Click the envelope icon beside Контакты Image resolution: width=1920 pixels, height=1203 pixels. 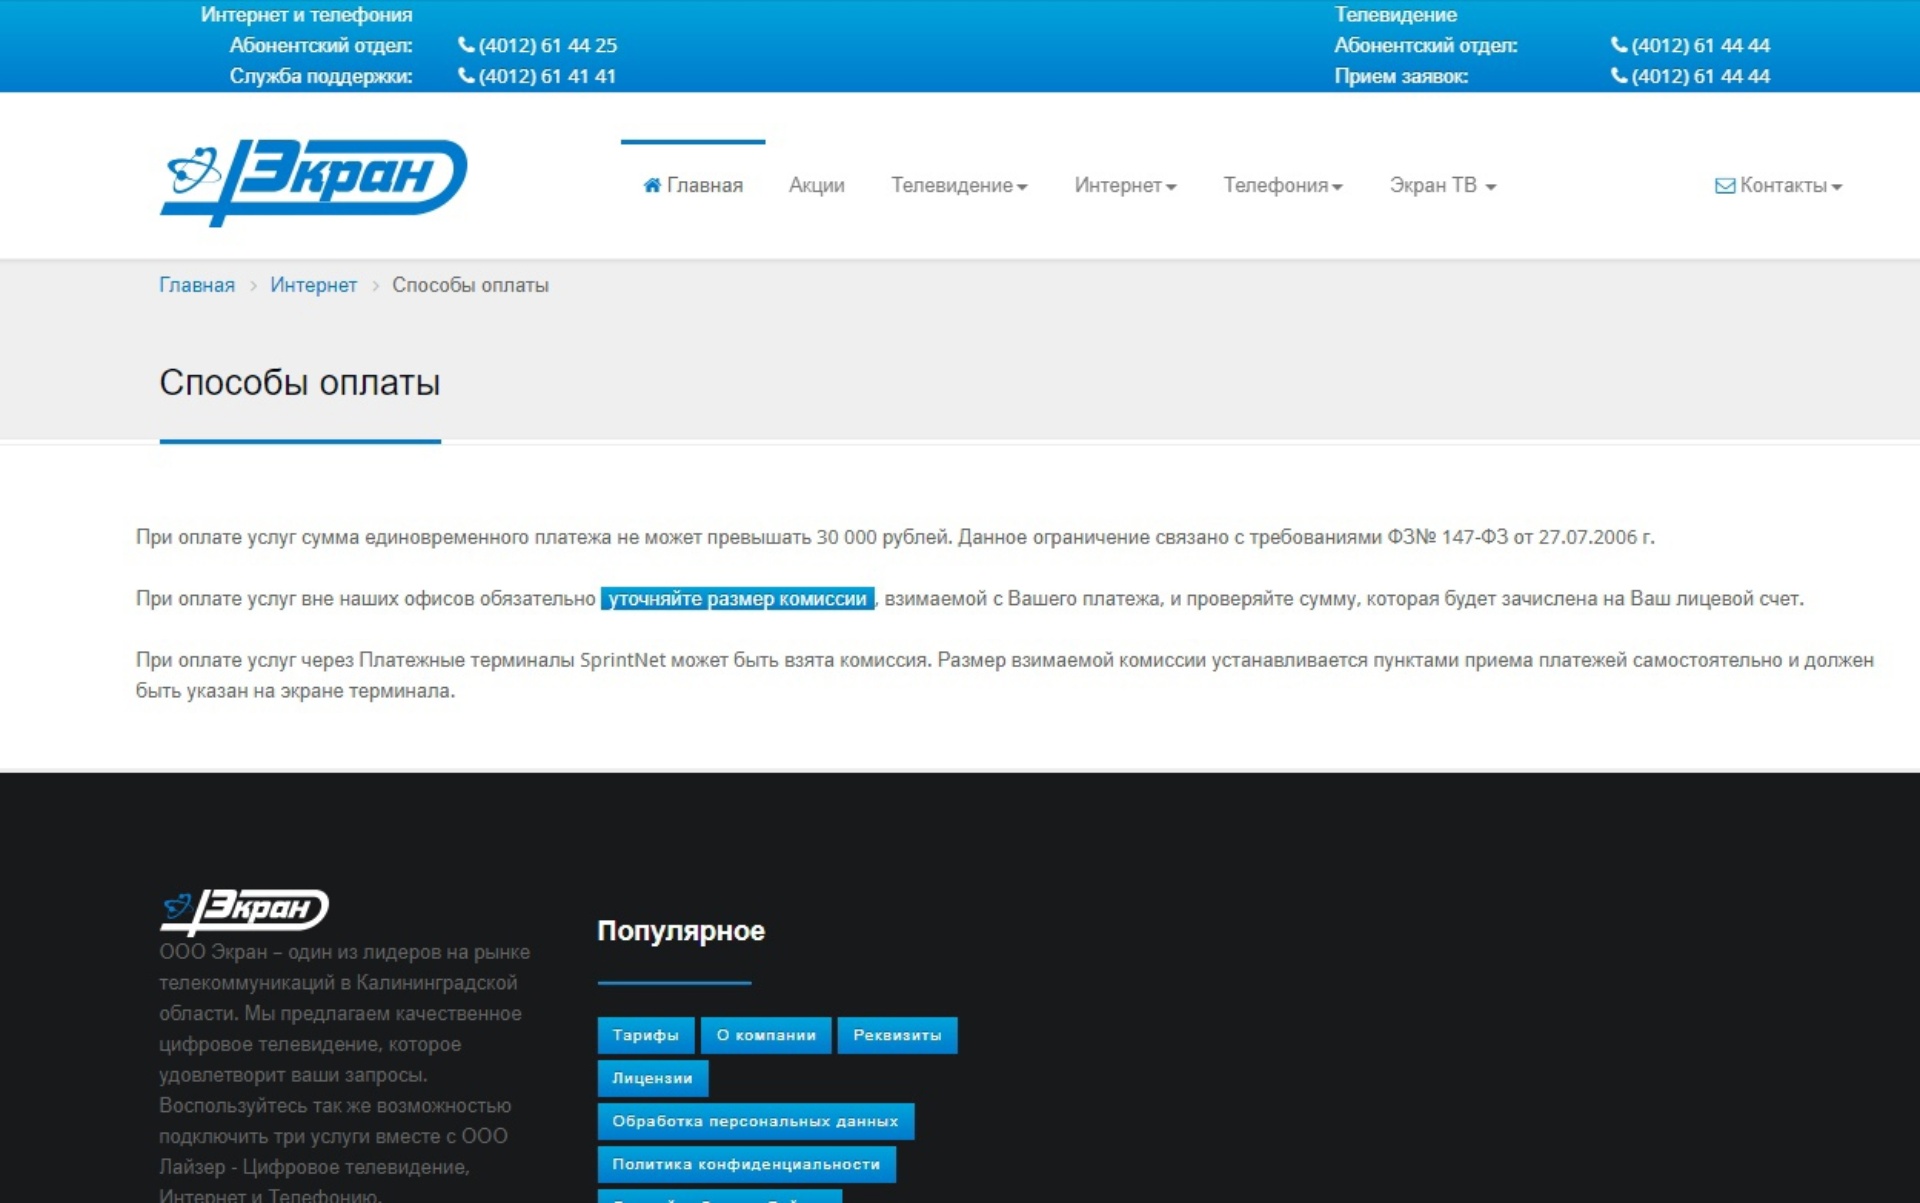(x=1725, y=185)
